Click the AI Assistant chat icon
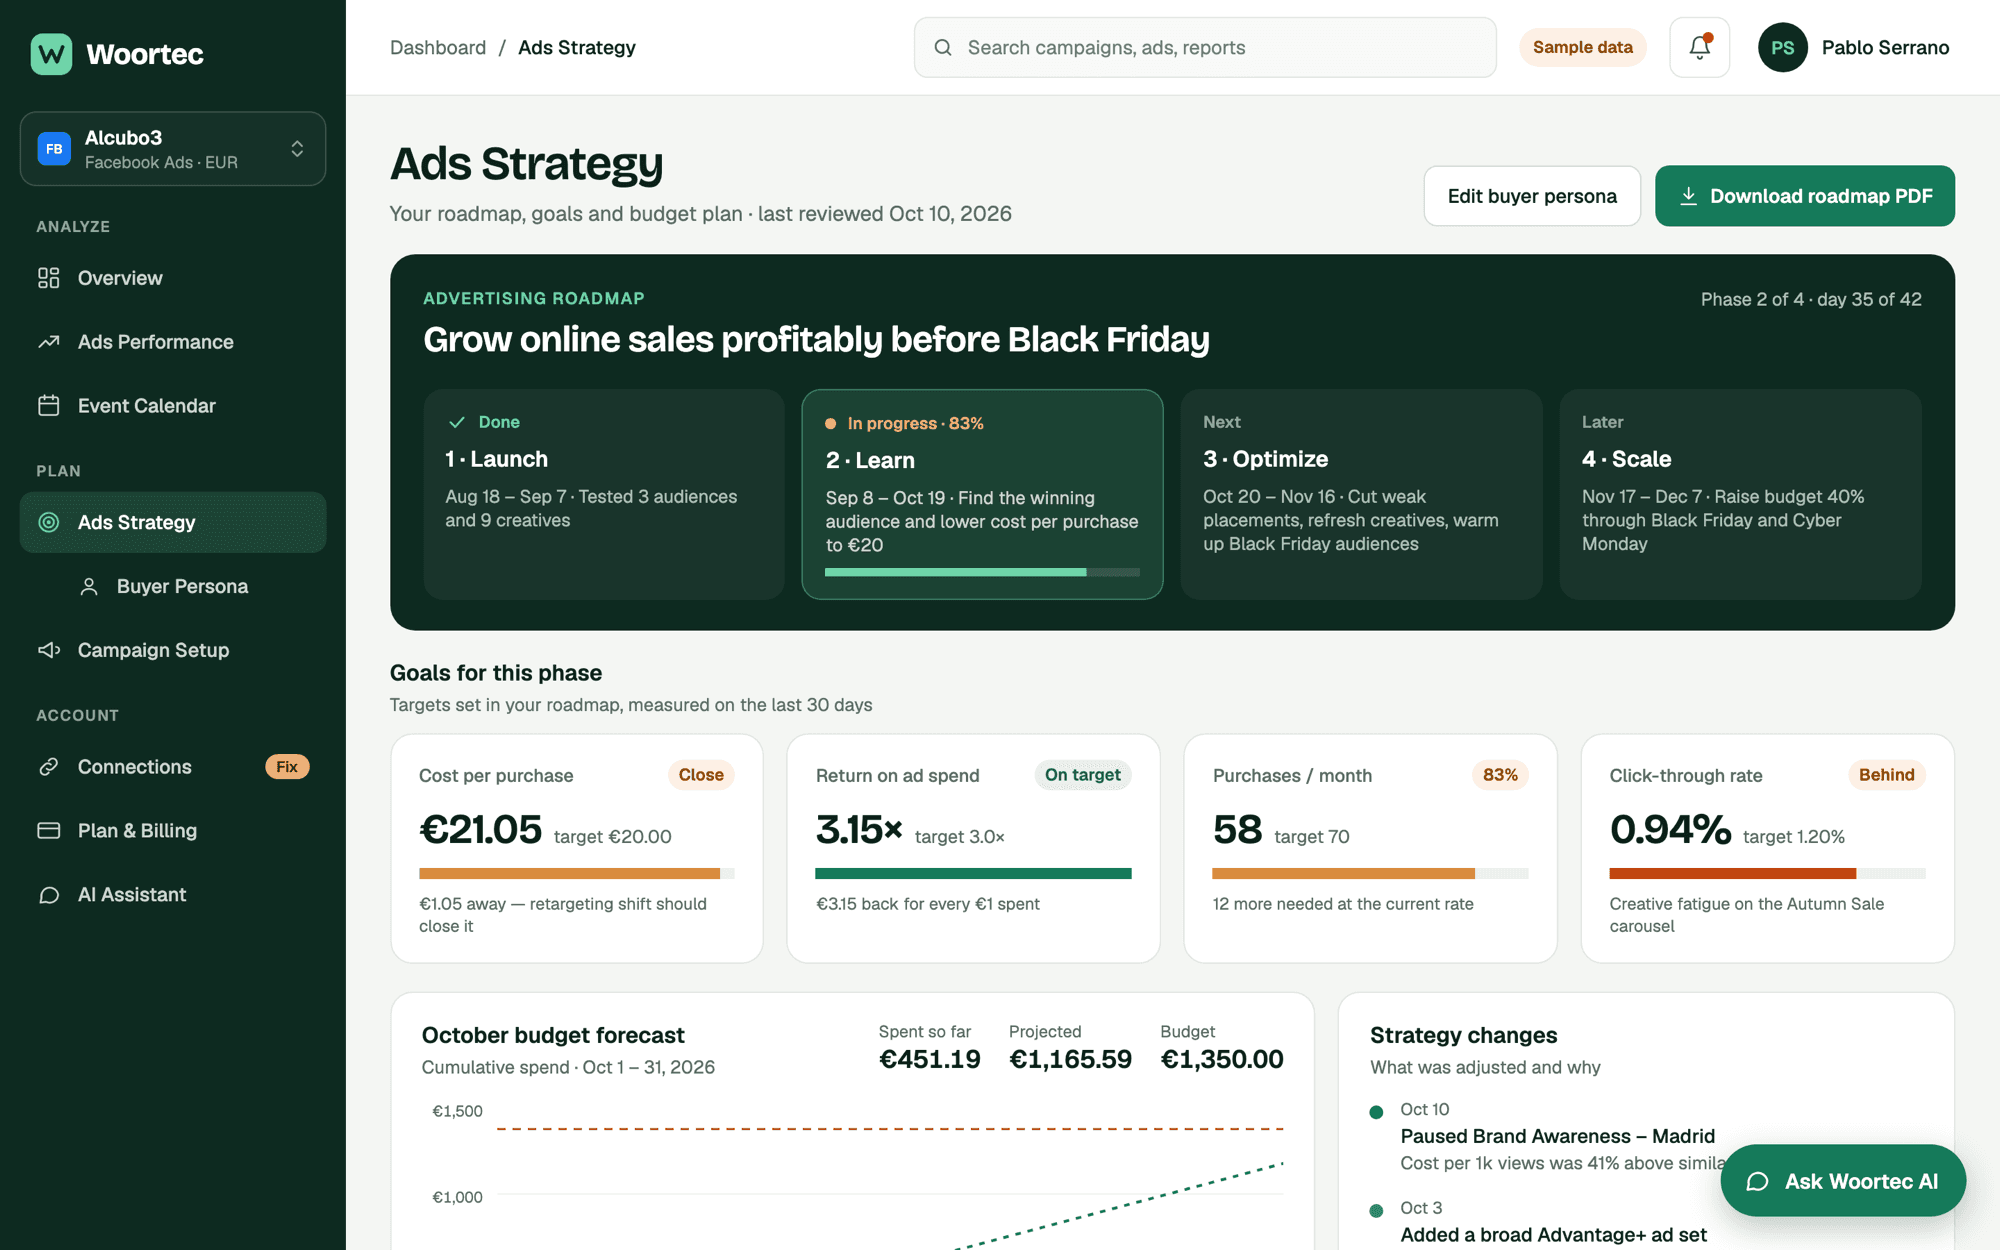This screenshot has height=1250, width=2000. pyautogui.click(x=49, y=895)
